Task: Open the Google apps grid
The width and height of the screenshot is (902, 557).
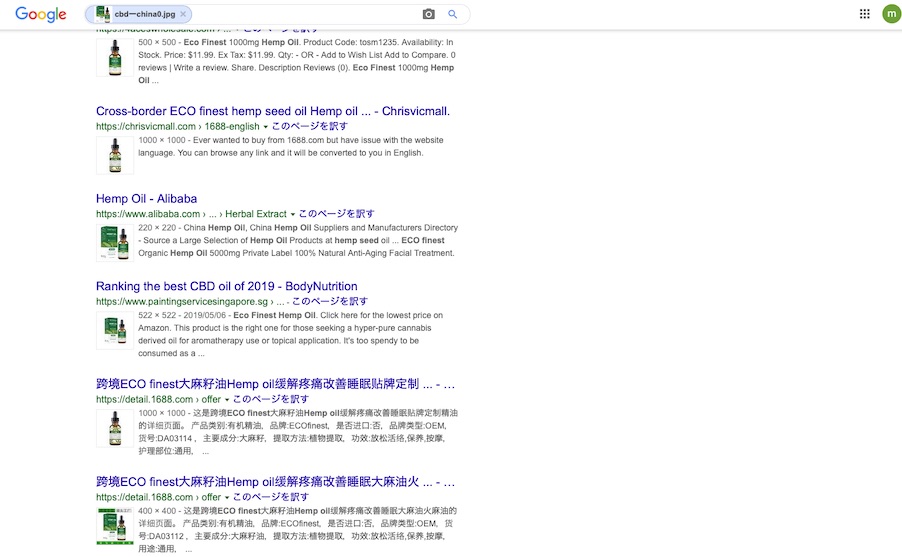Action: (x=864, y=14)
